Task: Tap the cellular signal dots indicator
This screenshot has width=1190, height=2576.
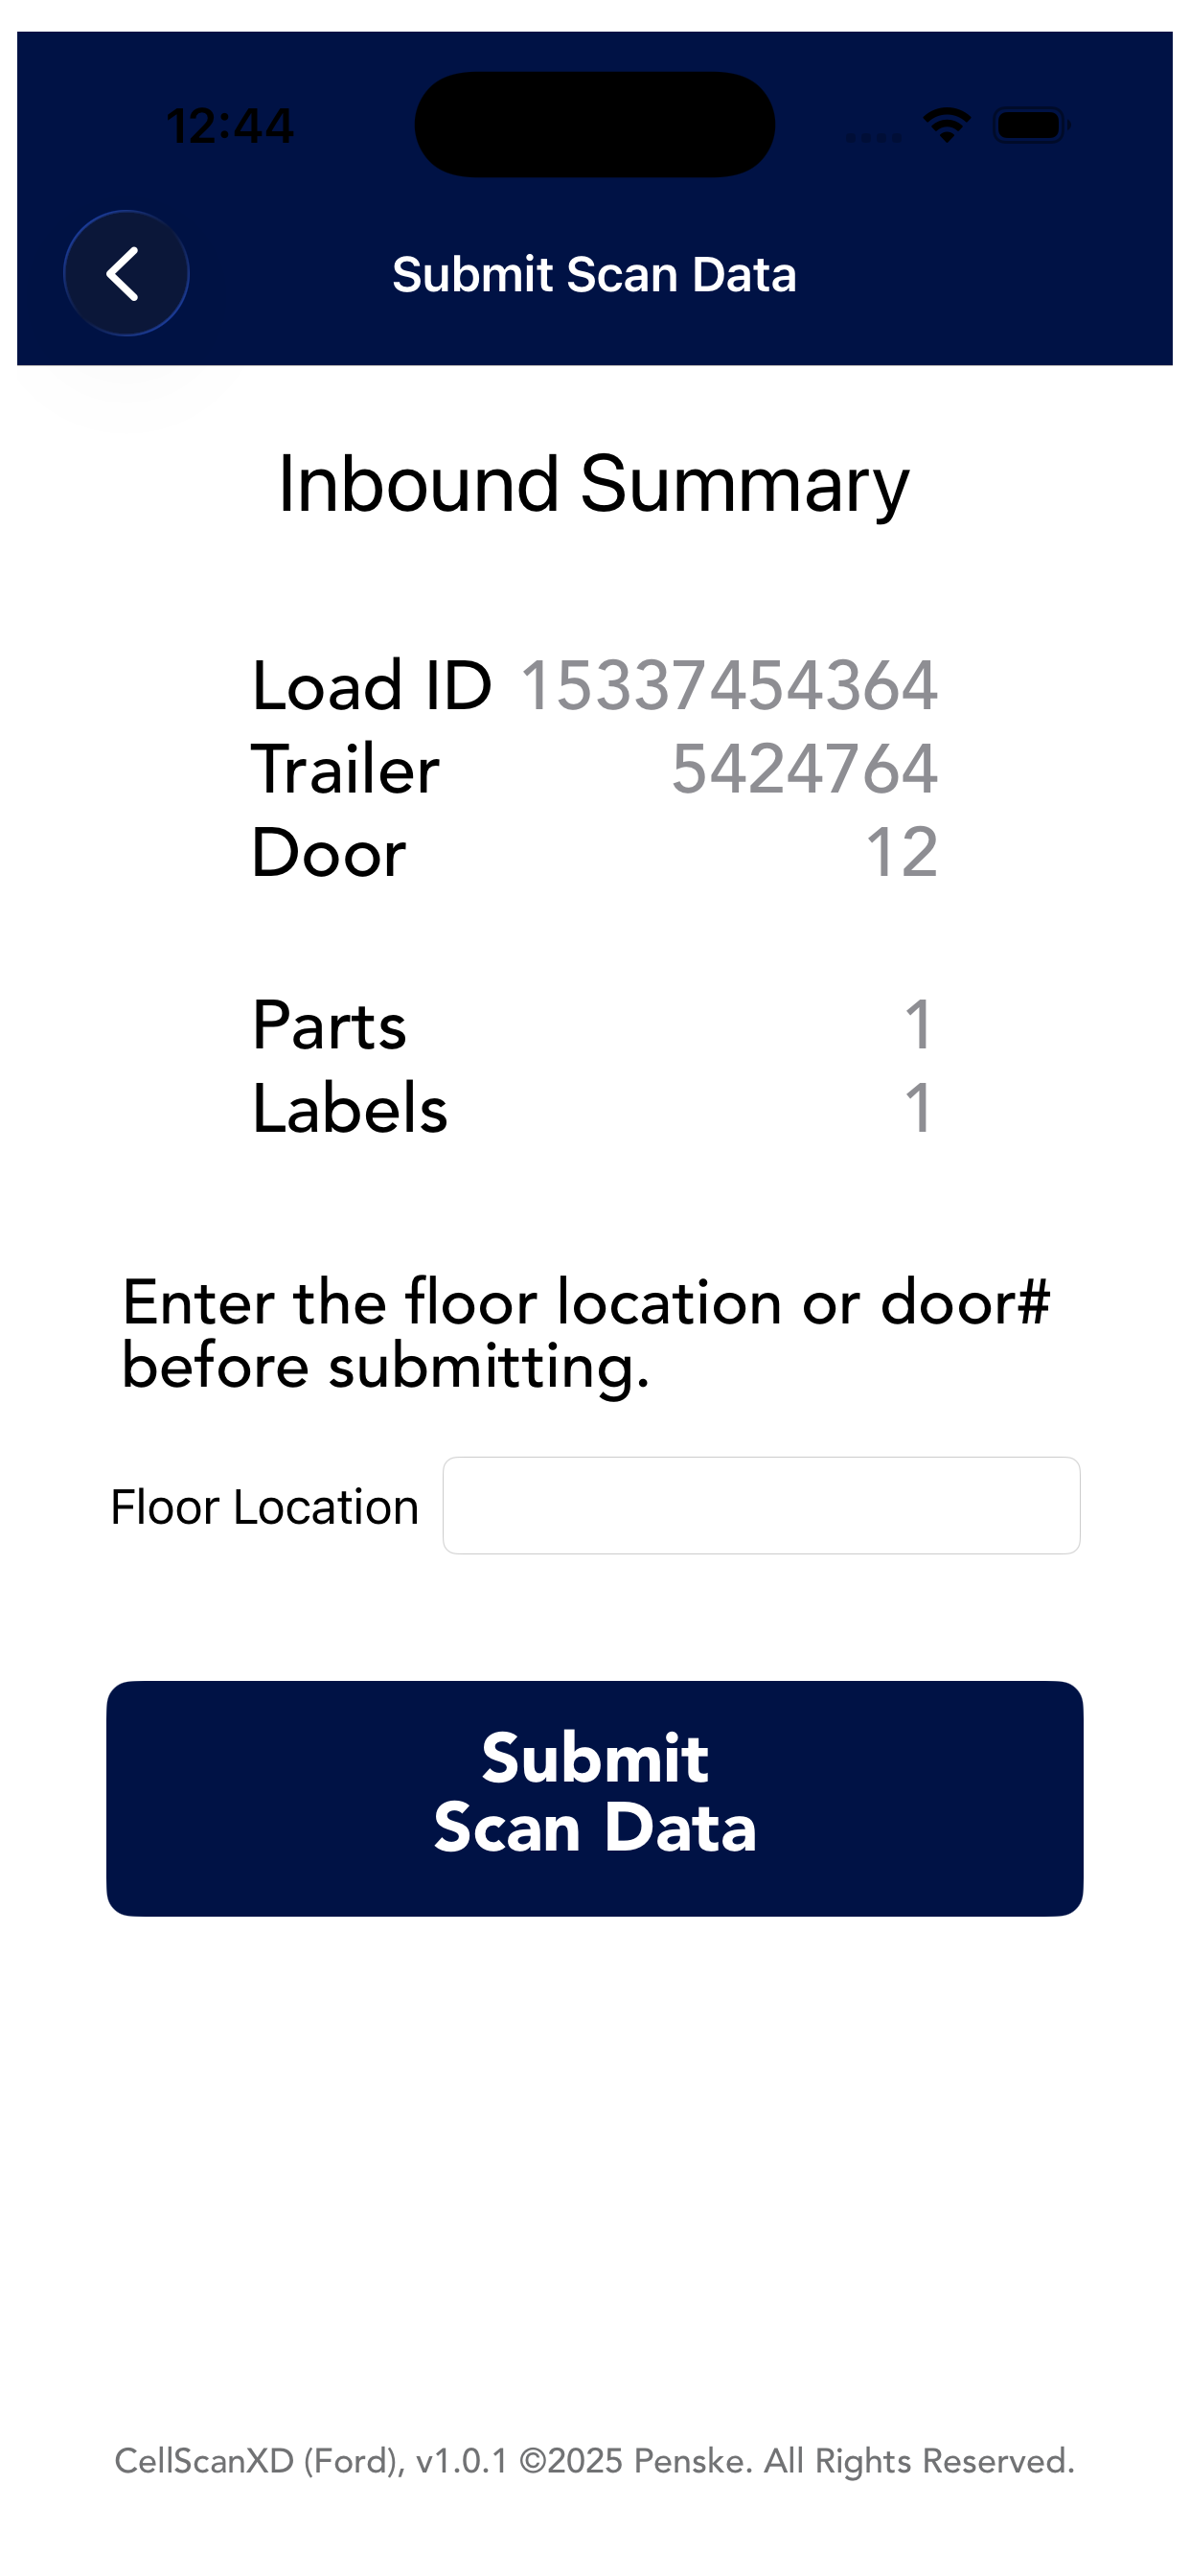Action: (874, 137)
